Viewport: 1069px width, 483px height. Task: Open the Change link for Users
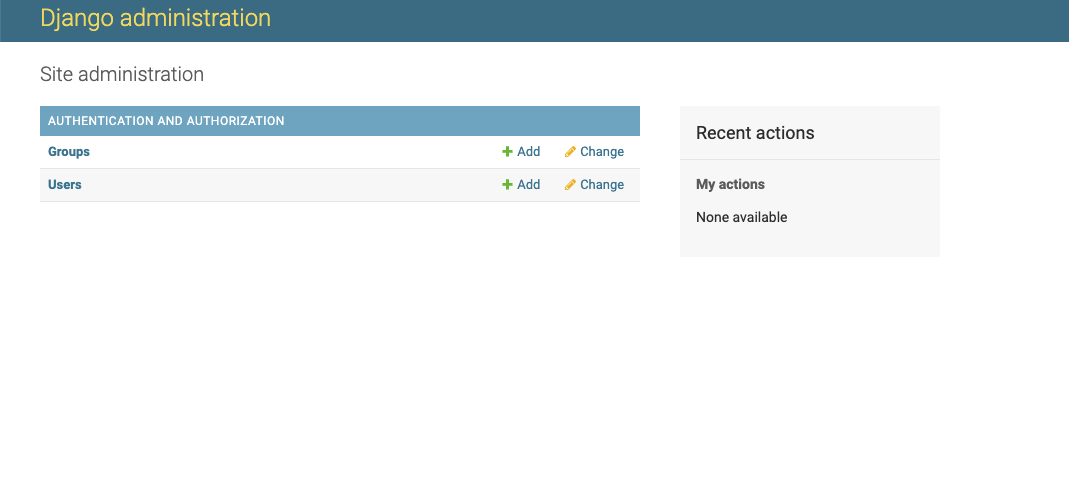pyautogui.click(x=601, y=185)
